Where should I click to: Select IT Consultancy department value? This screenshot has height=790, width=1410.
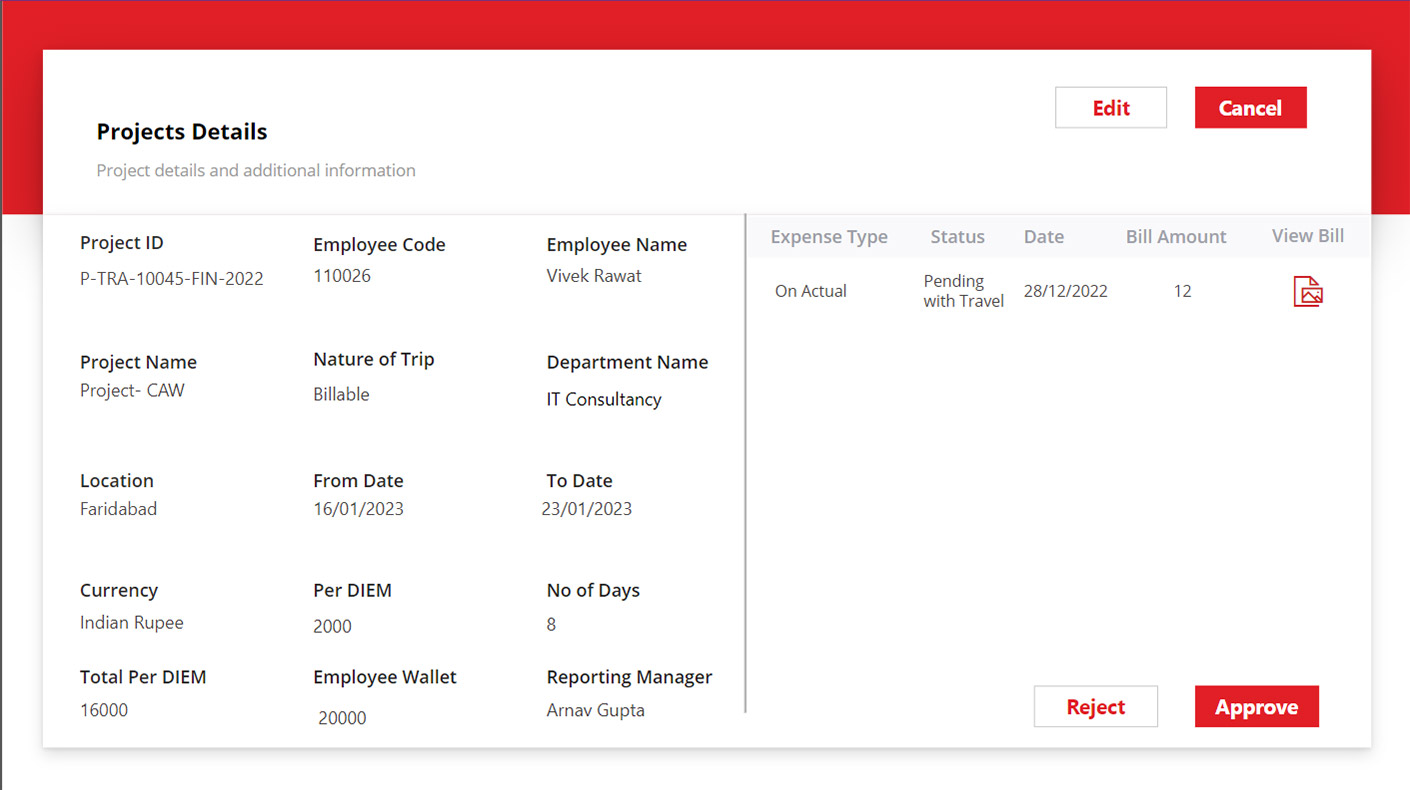point(604,400)
